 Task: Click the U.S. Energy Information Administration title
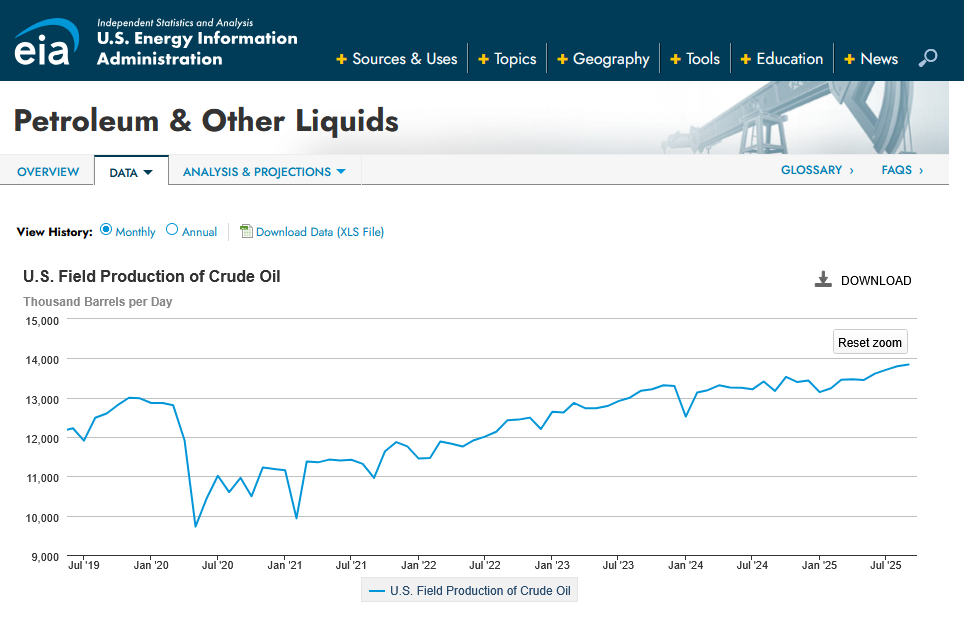(197, 49)
